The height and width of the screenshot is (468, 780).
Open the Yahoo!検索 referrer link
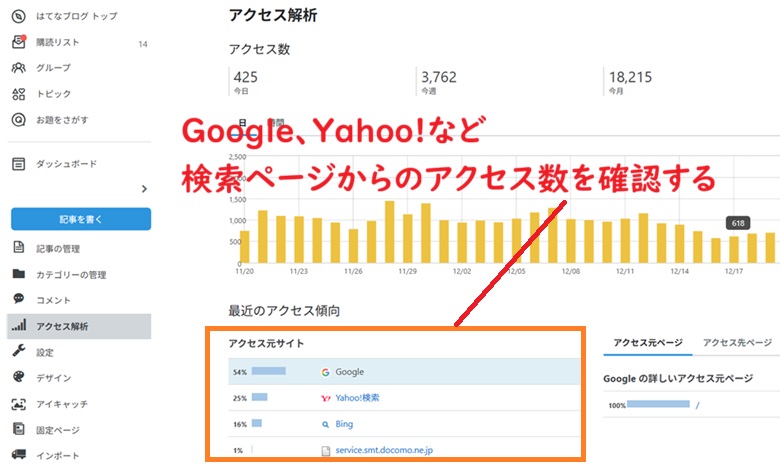point(357,398)
